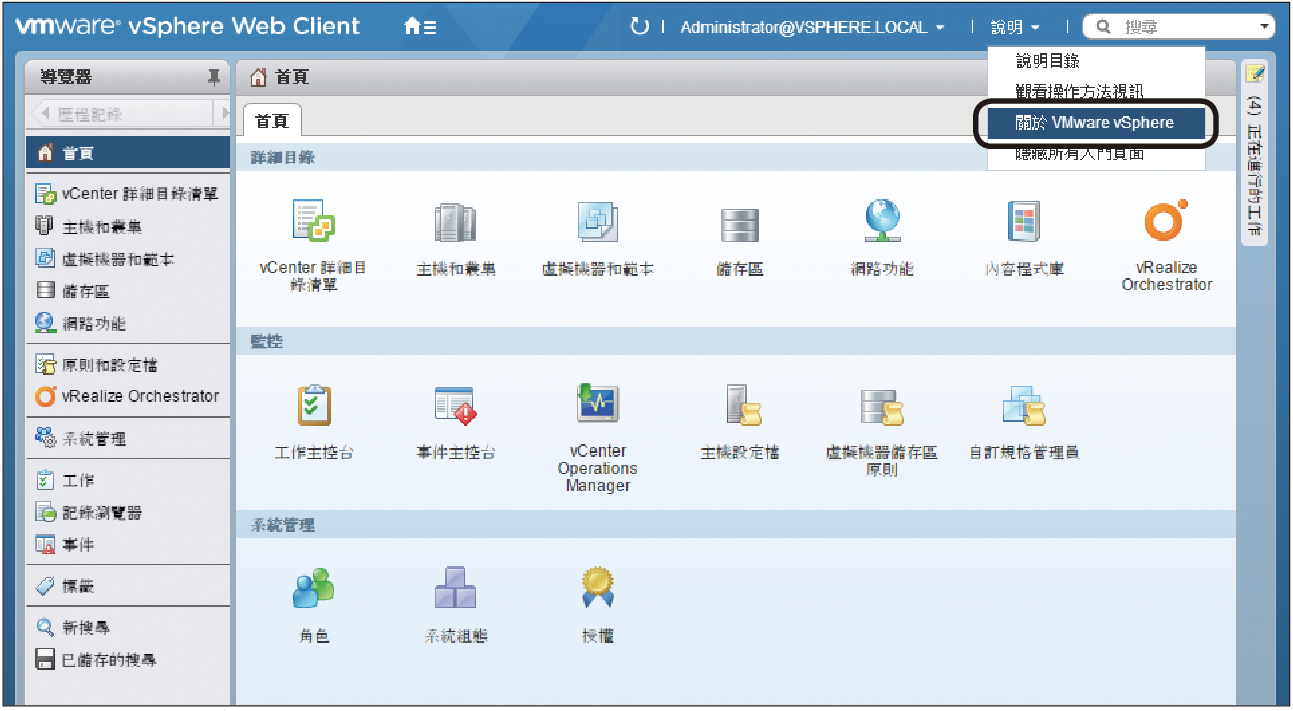The height and width of the screenshot is (711, 1293).
Task: Open the vCenter 詳細目錄清單 icon in the home page grid
Action: click(x=313, y=221)
